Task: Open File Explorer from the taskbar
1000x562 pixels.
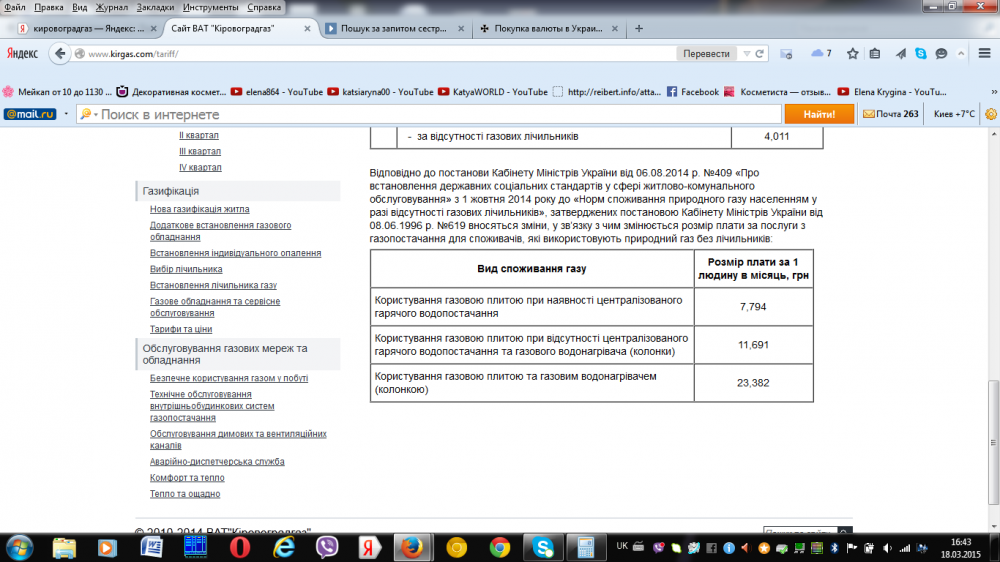Action: pos(64,548)
